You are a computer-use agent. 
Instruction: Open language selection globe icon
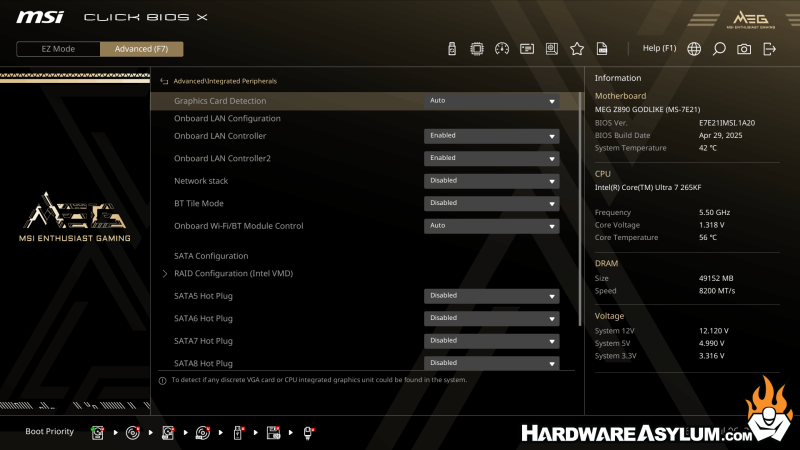[x=694, y=49]
